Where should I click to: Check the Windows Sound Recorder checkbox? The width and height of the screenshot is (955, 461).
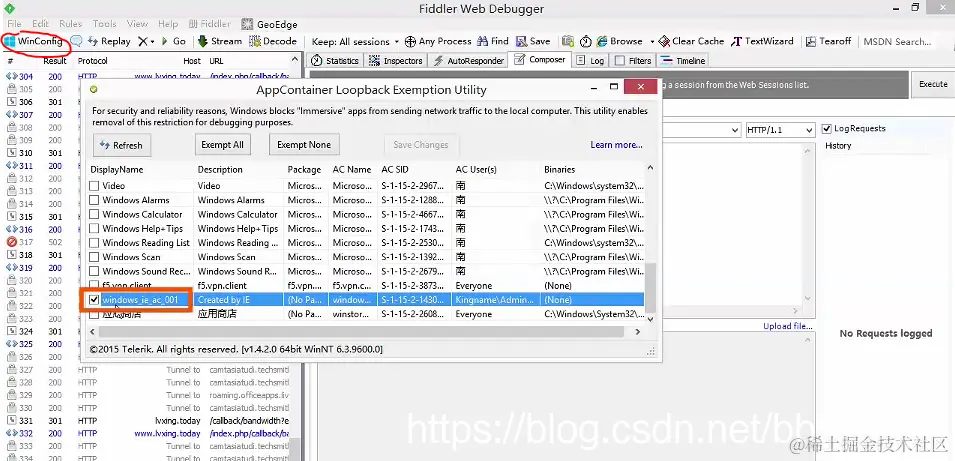pos(94,271)
